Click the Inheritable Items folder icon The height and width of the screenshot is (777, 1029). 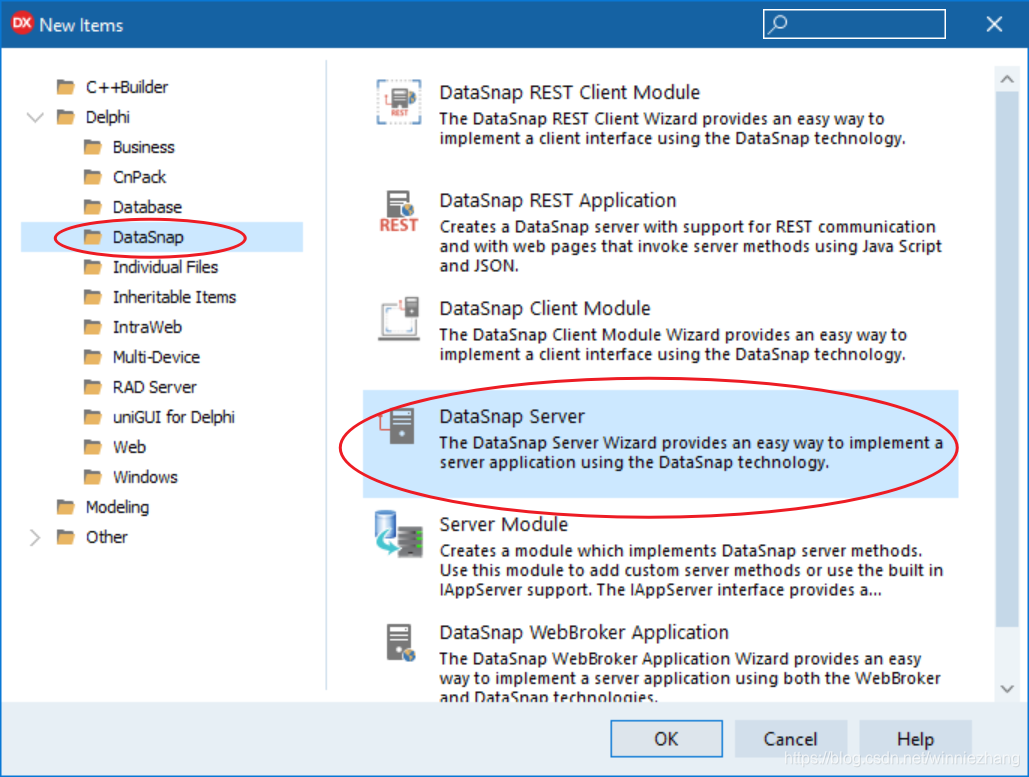point(93,297)
